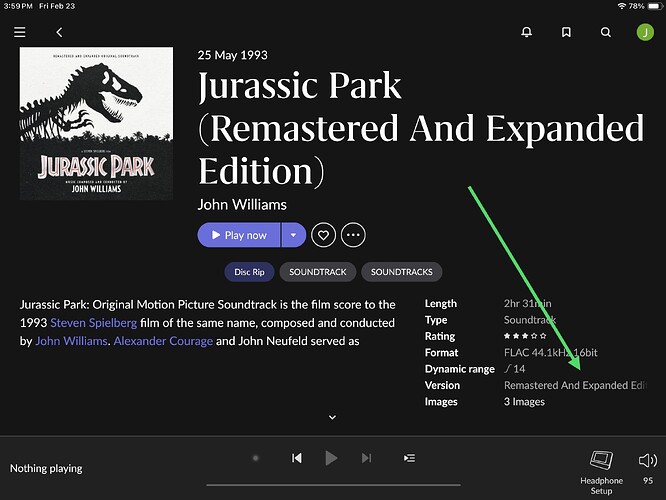666x500 pixels.
Task: Open search with the magnifier icon
Action: point(605,33)
